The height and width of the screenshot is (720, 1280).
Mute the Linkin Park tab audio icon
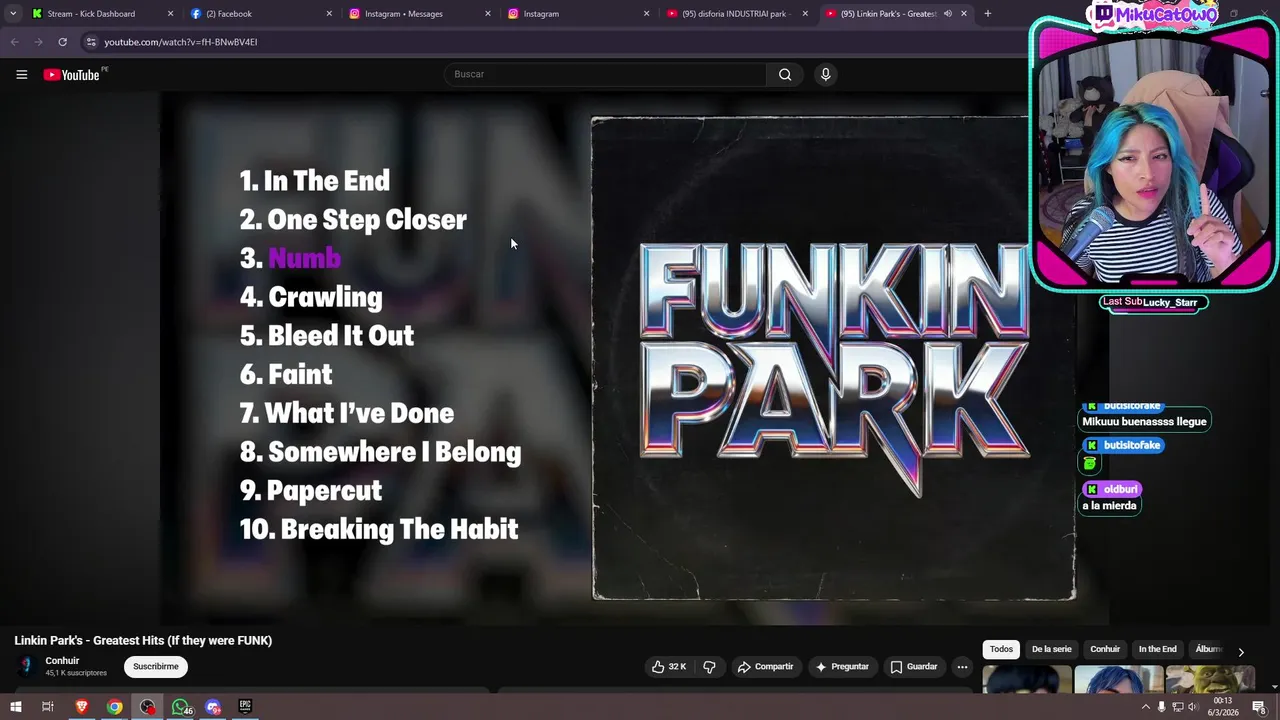click(947, 14)
